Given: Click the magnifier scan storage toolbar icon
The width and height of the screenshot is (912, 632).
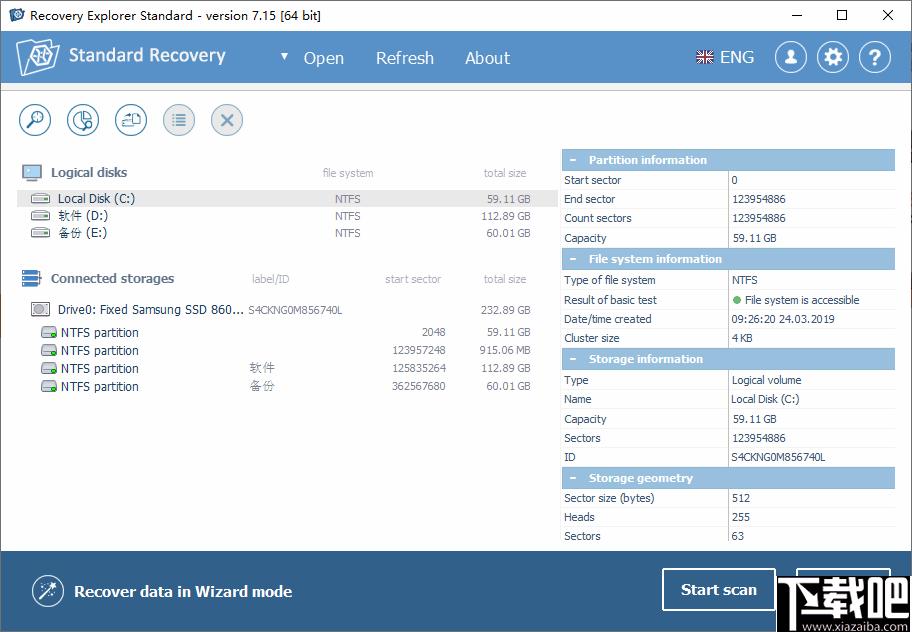Looking at the screenshot, I should [x=35, y=120].
